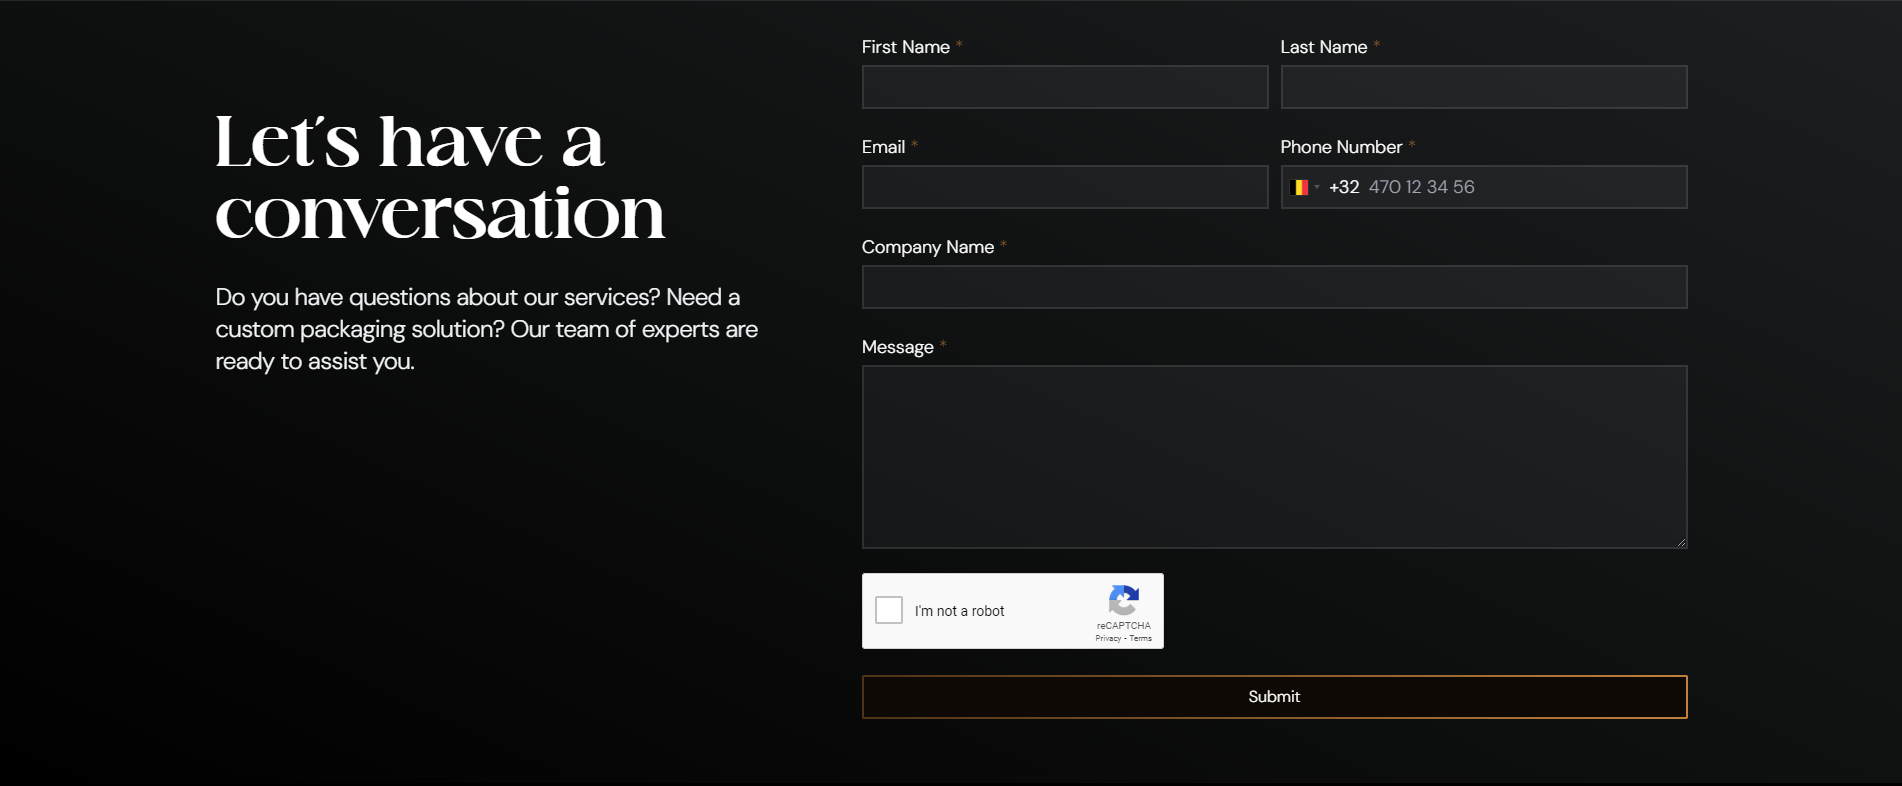Open the country code dropdown arrow

[1317, 187]
